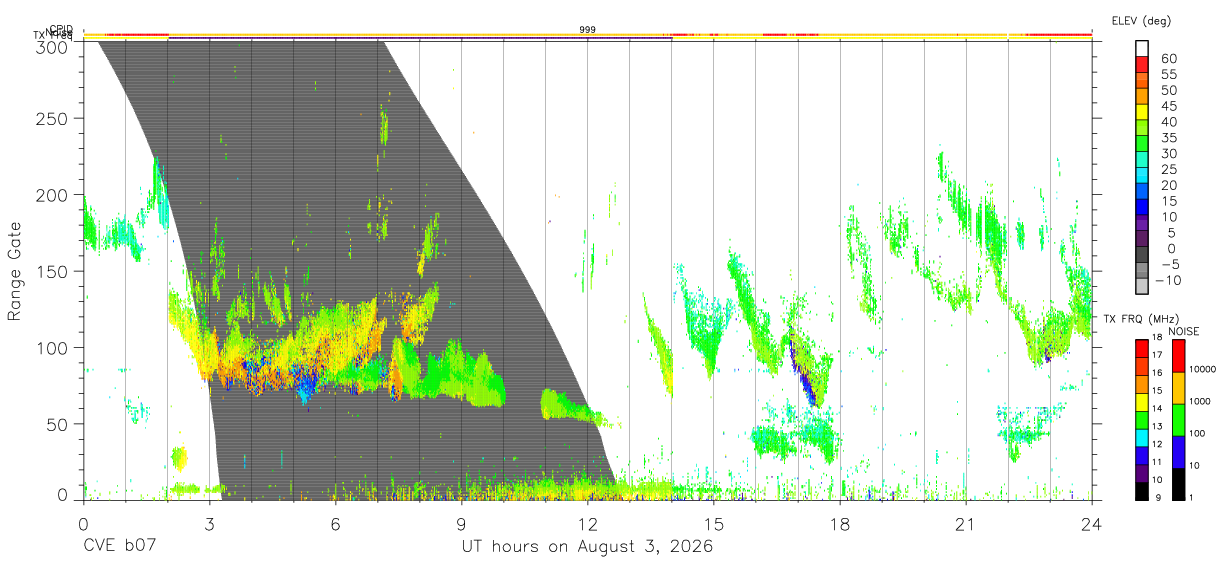The image size is (1228, 567).
Task: Click the '24' tick on the UT hours axis
Action: [x=1092, y=523]
